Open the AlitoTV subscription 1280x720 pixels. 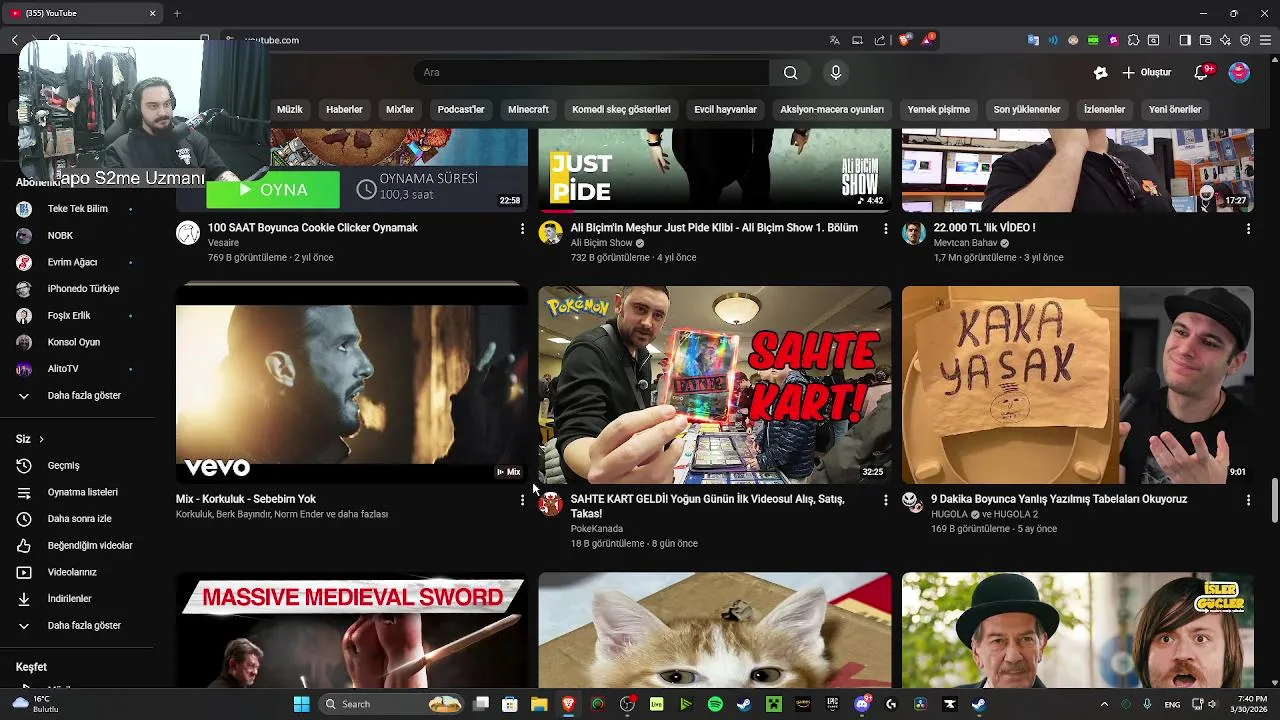(63, 369)
